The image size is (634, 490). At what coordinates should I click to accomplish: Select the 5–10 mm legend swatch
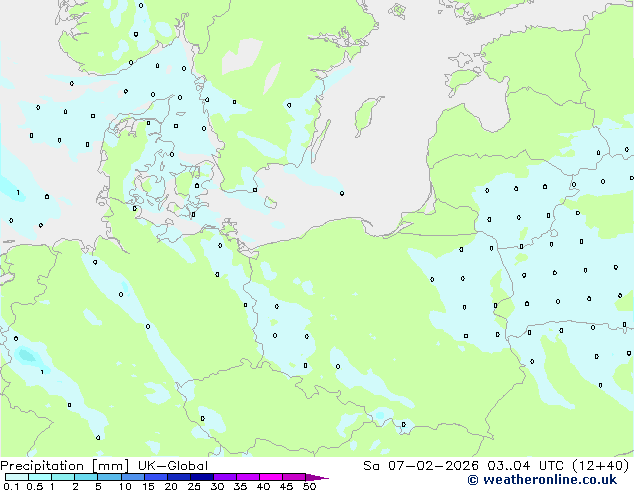[x=110, y=477]
